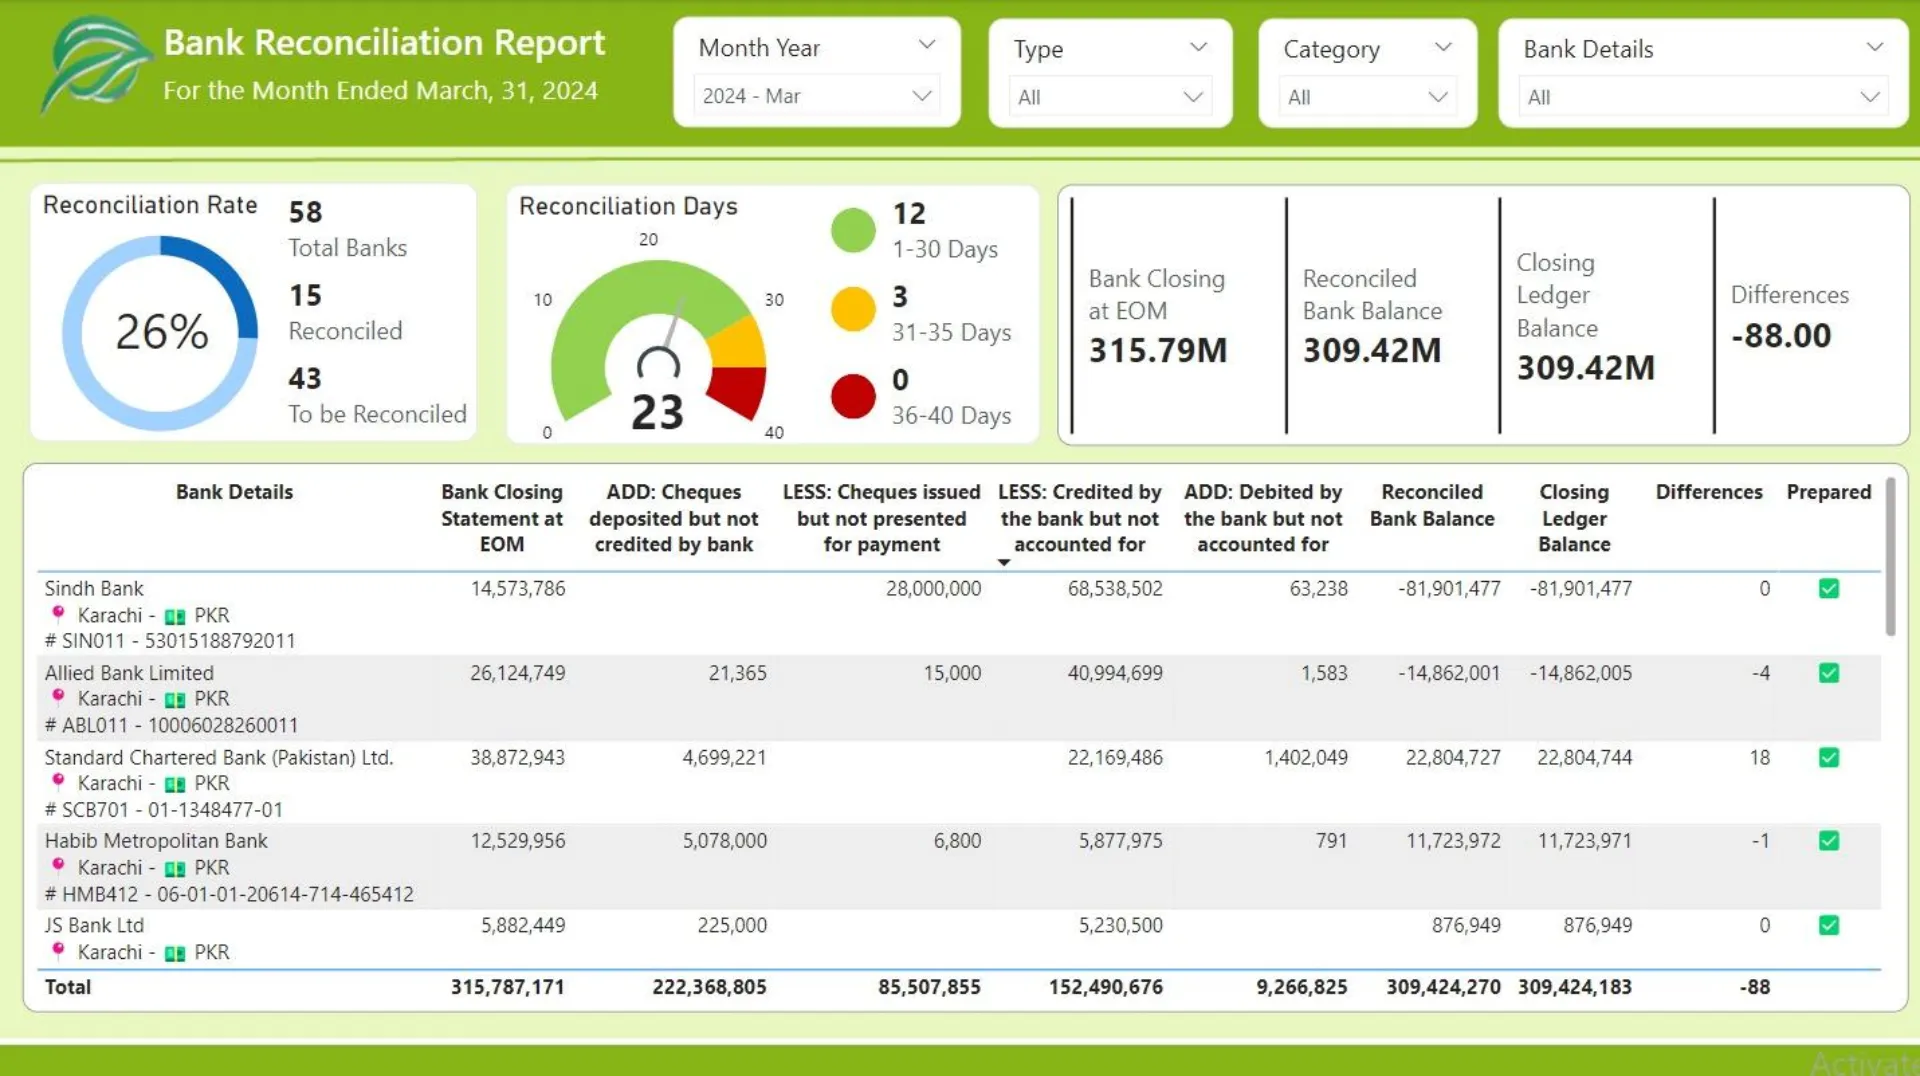This screenshot has height=1076, width=1920.
Task: Click the location pin under Standard Chartered Bank
Action: pyautogui.click(x=58, y=782)
